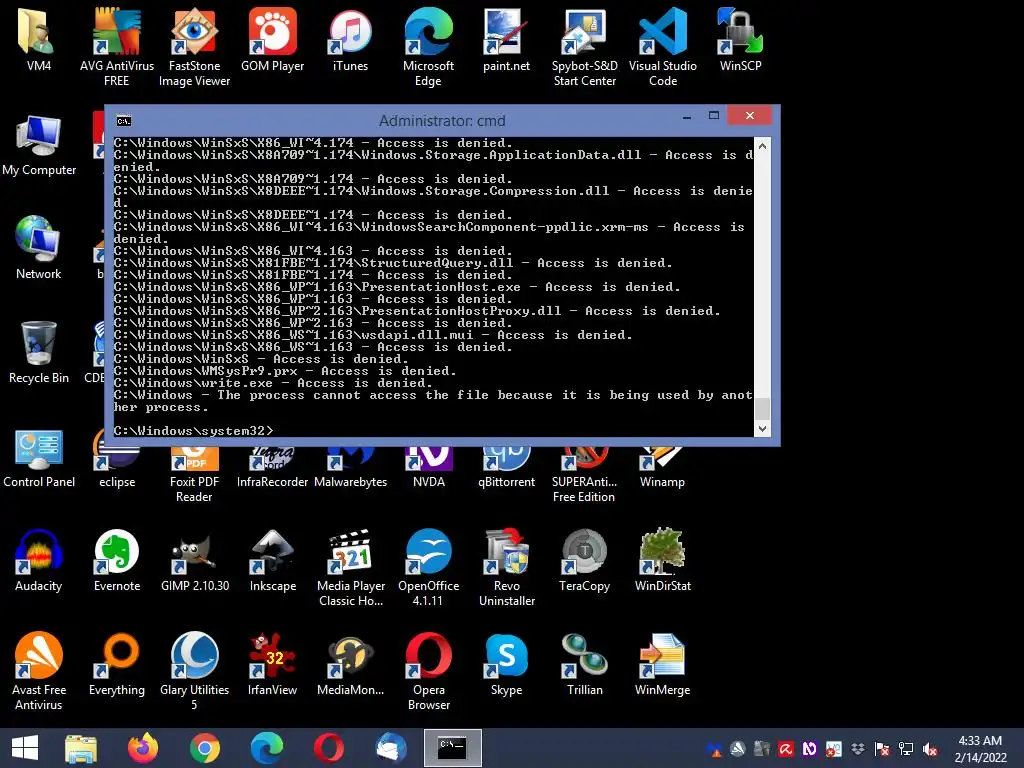Select the Network desktop icon
Image resolution: width=1024 pixels, height=768 pixels.
(39, 248)
